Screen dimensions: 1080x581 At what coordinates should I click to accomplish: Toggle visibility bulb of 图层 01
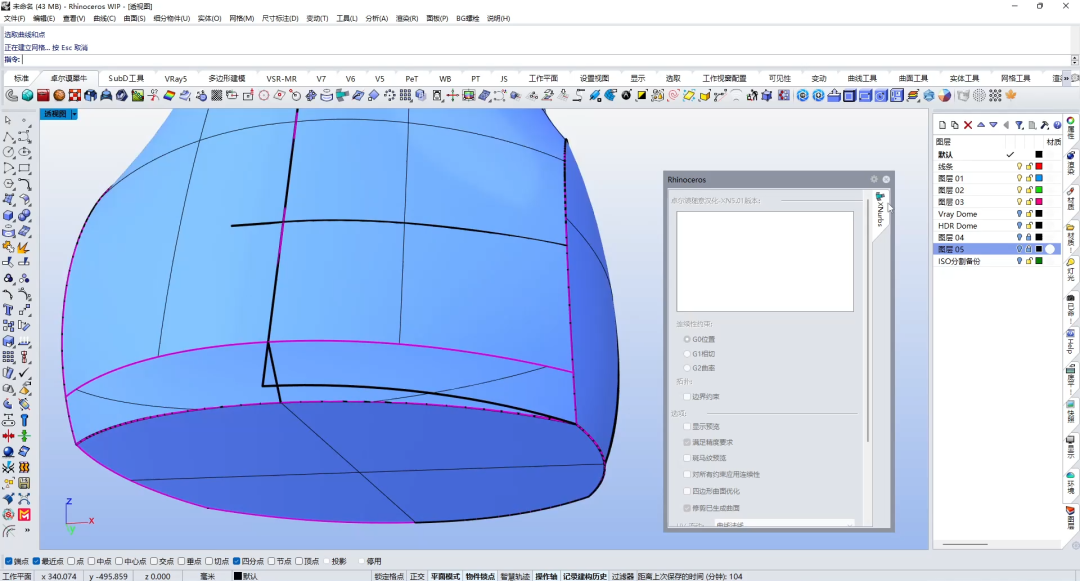(1019, 178)
